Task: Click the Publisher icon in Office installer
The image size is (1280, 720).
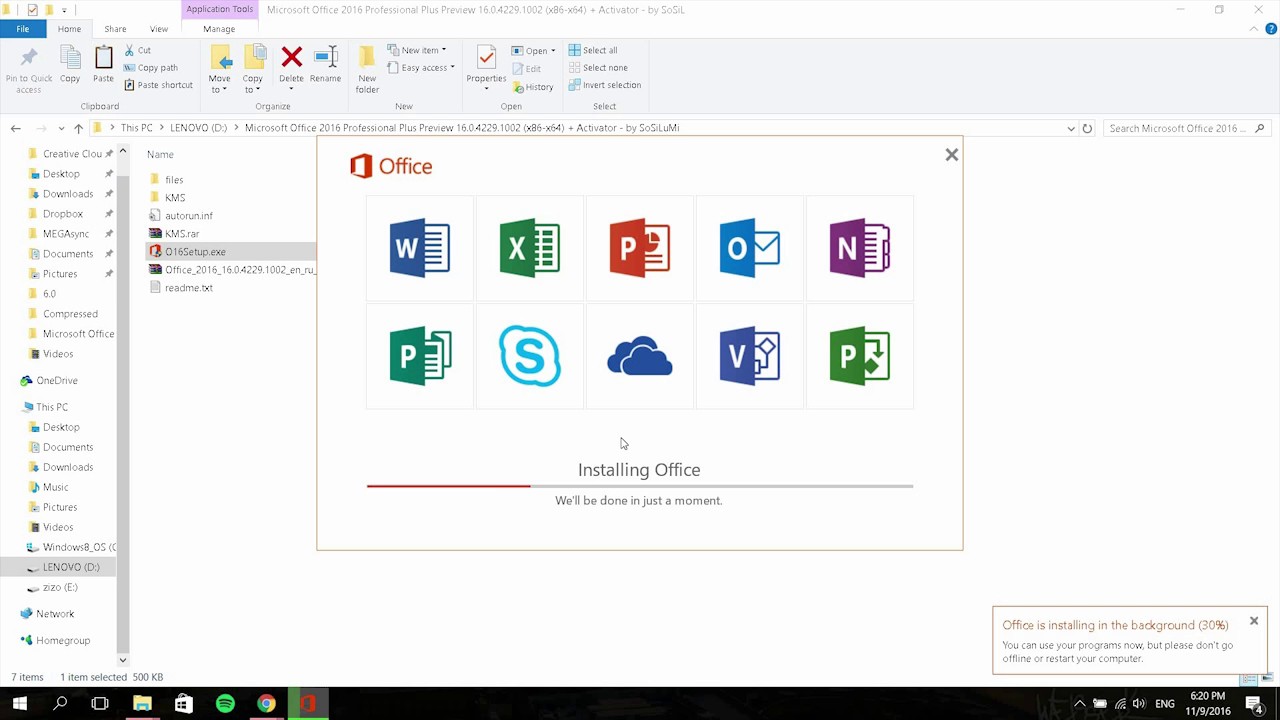Action: coord(420,356)
